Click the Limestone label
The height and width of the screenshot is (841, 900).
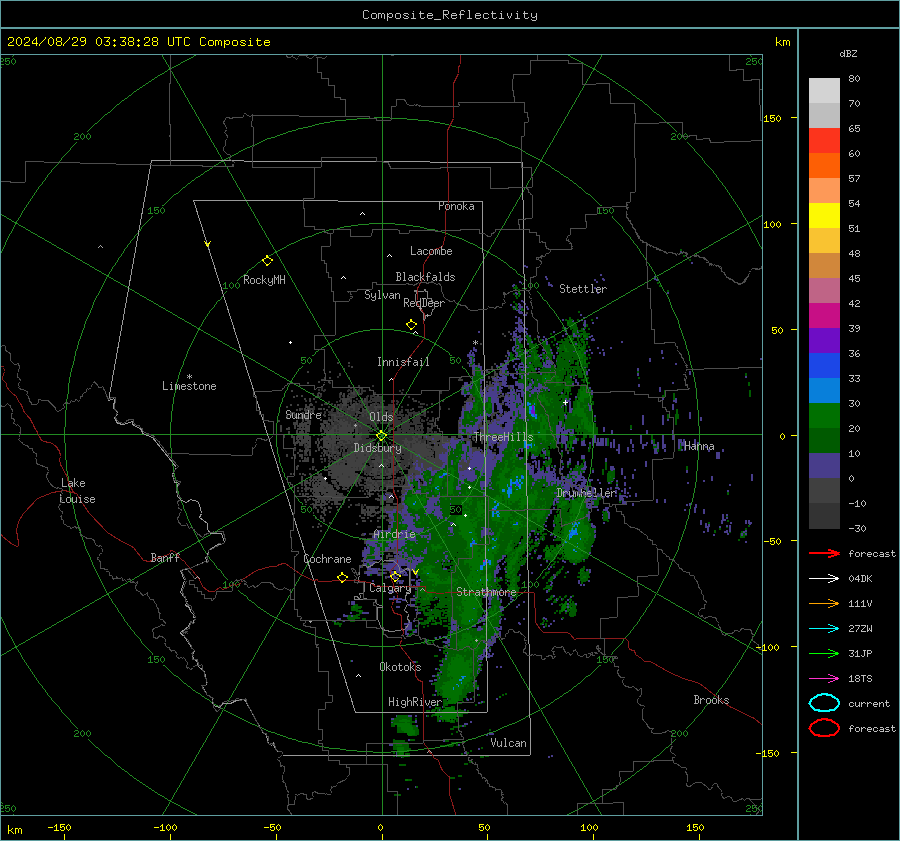point(189,386)
